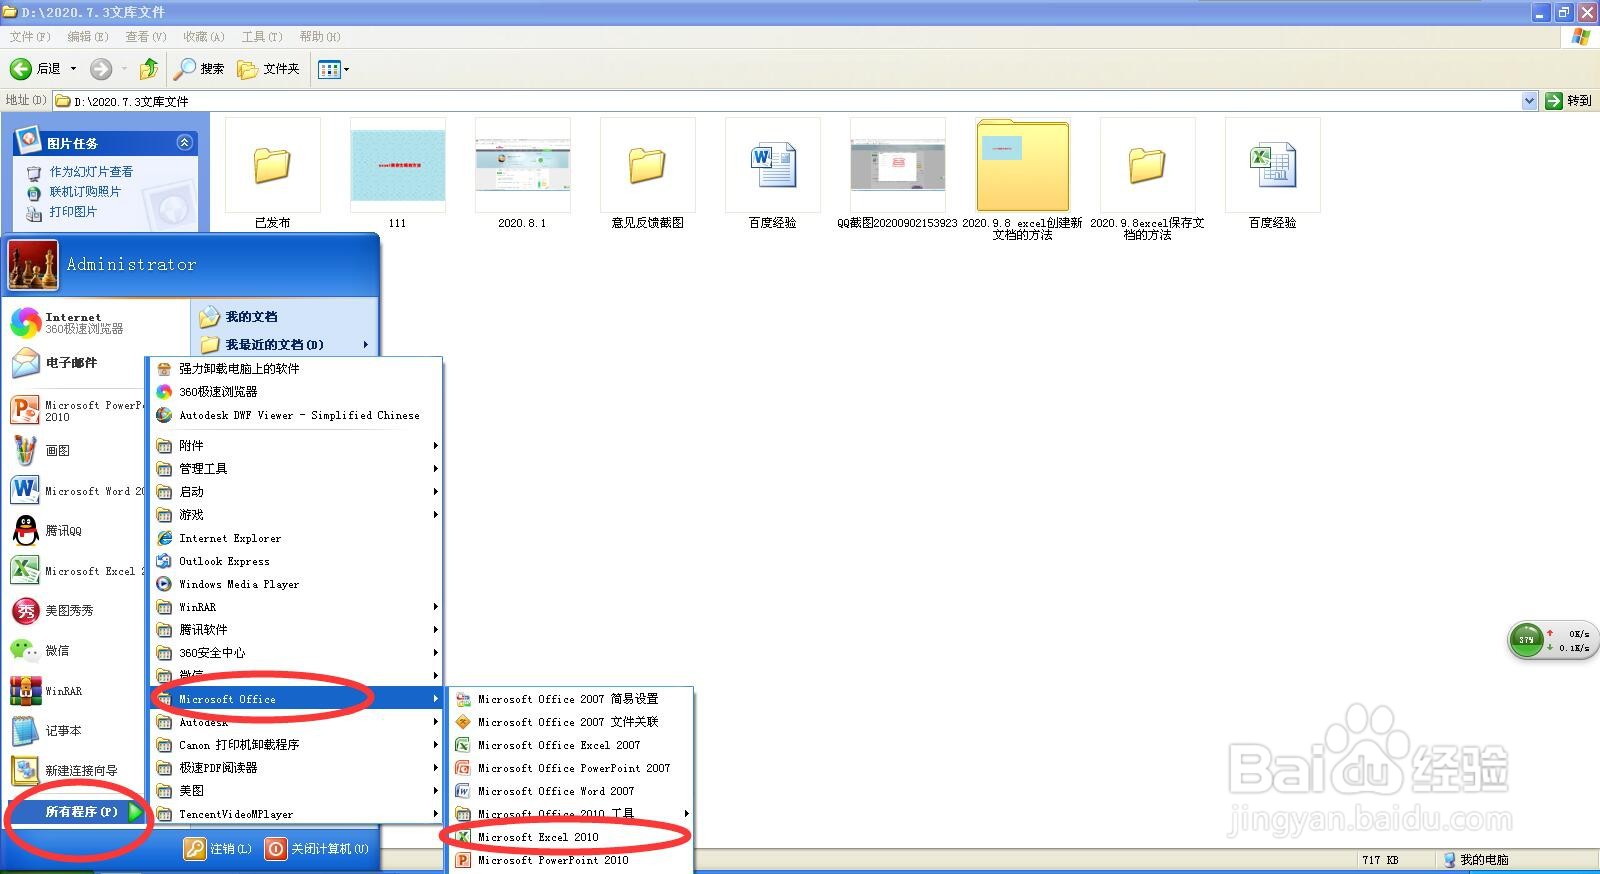Open the 帮助(H) menu
This screenshot has width=1600, height=874.
pos(320,37)
